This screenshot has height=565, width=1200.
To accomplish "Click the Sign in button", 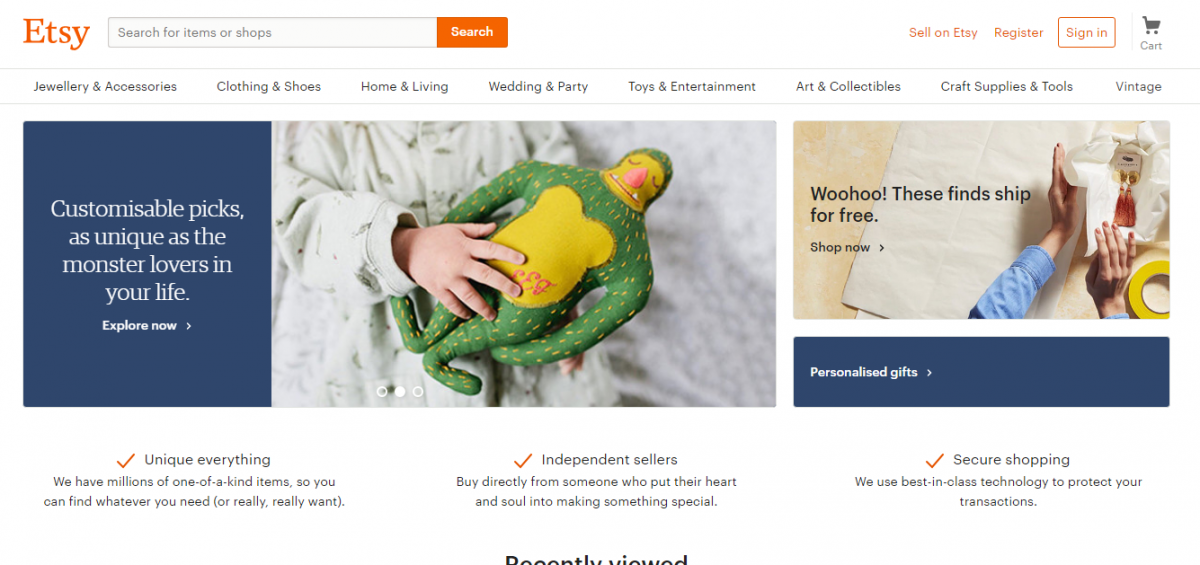I will [x=1086, y=32].
